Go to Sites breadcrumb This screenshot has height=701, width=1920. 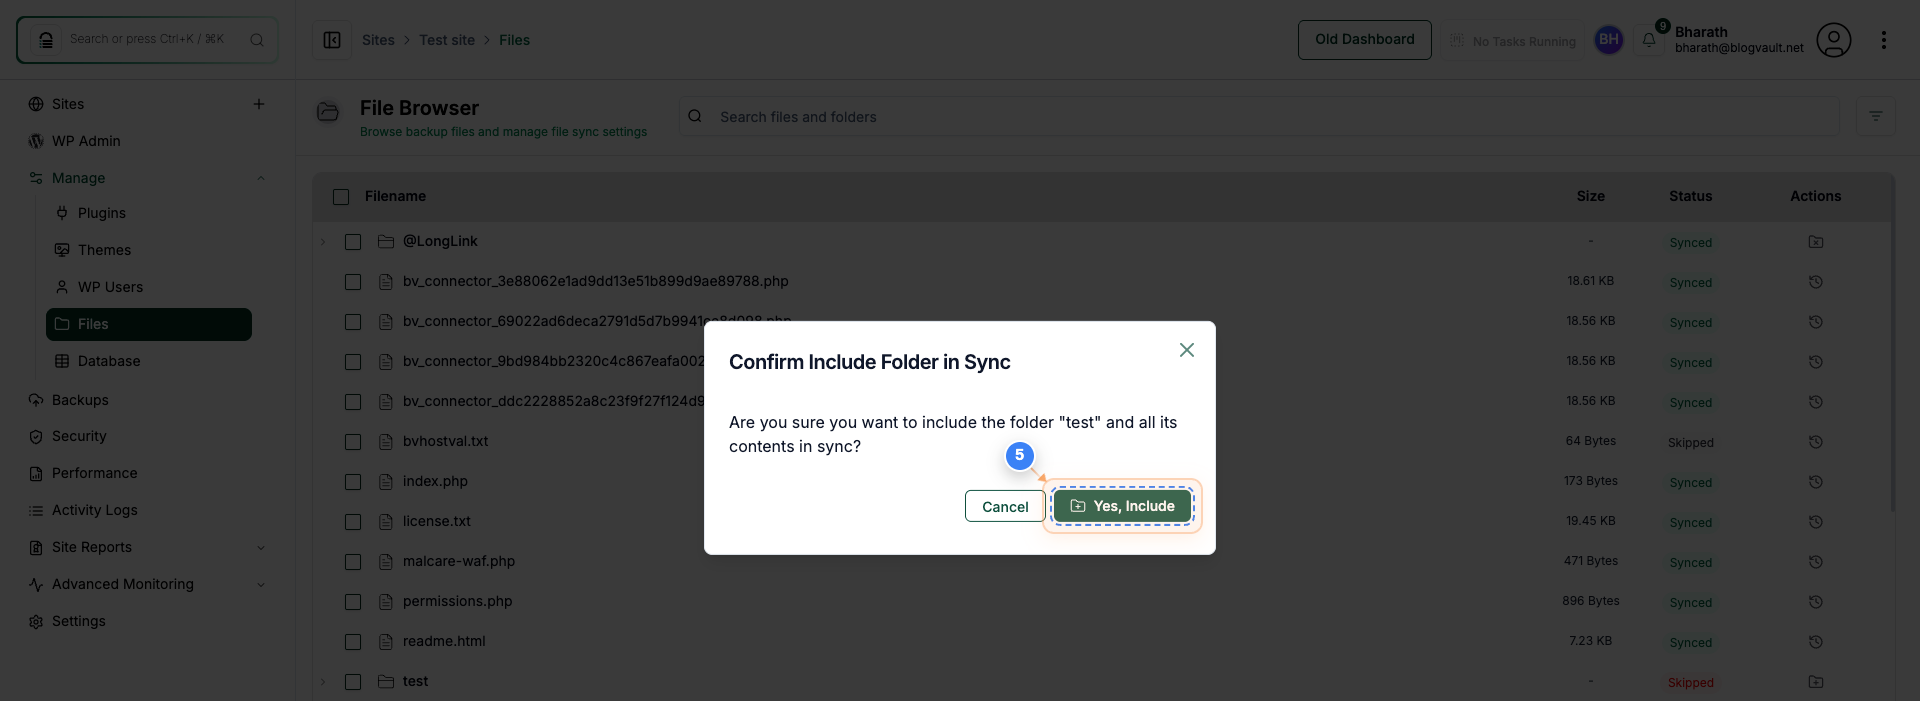[x=378, y=40]
